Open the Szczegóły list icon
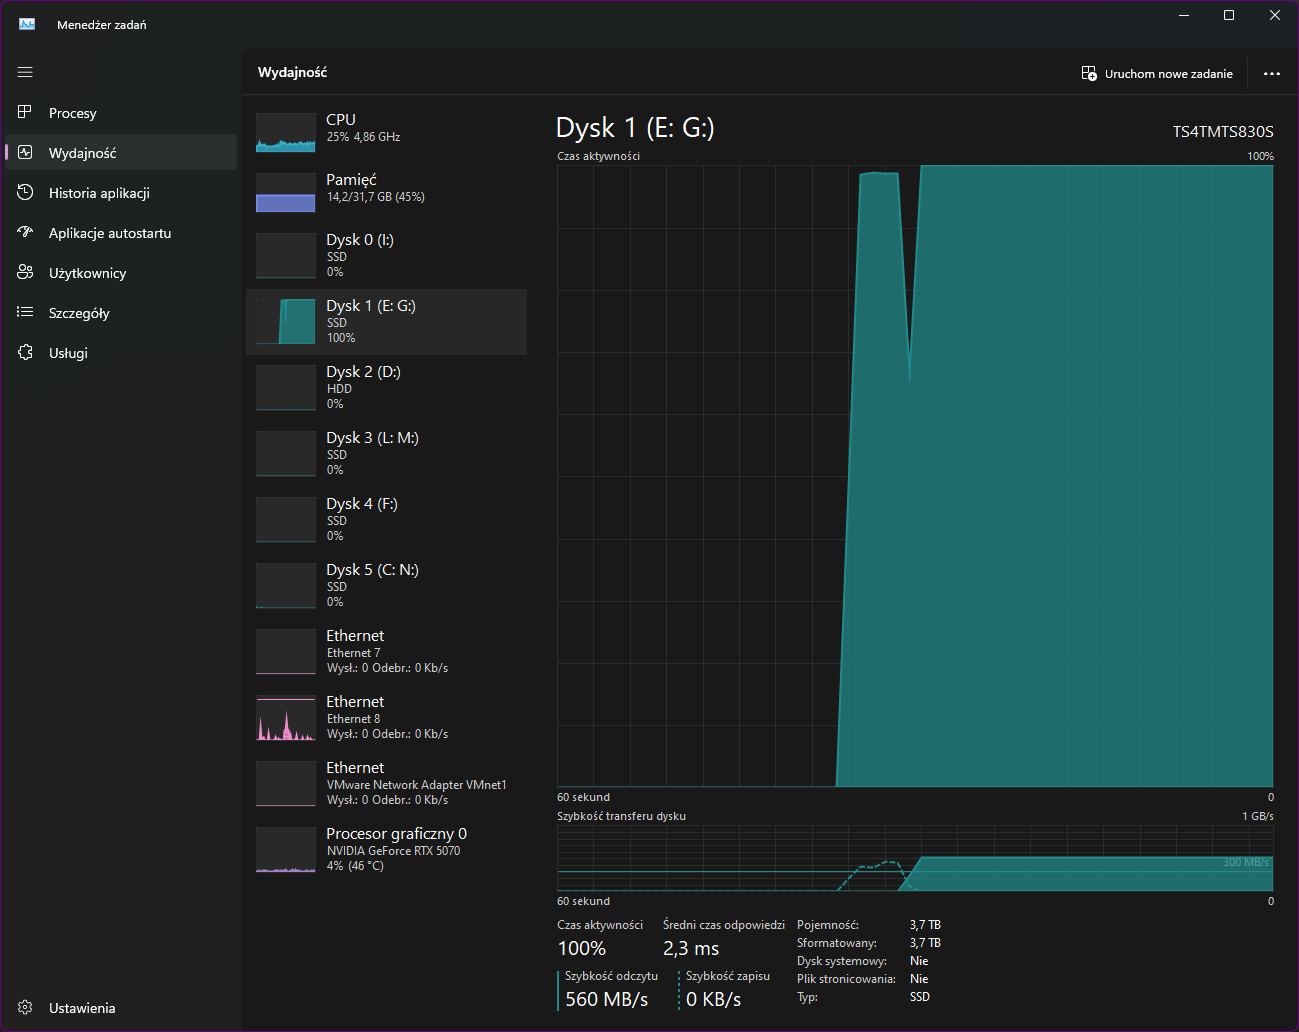 click(25, 312)
